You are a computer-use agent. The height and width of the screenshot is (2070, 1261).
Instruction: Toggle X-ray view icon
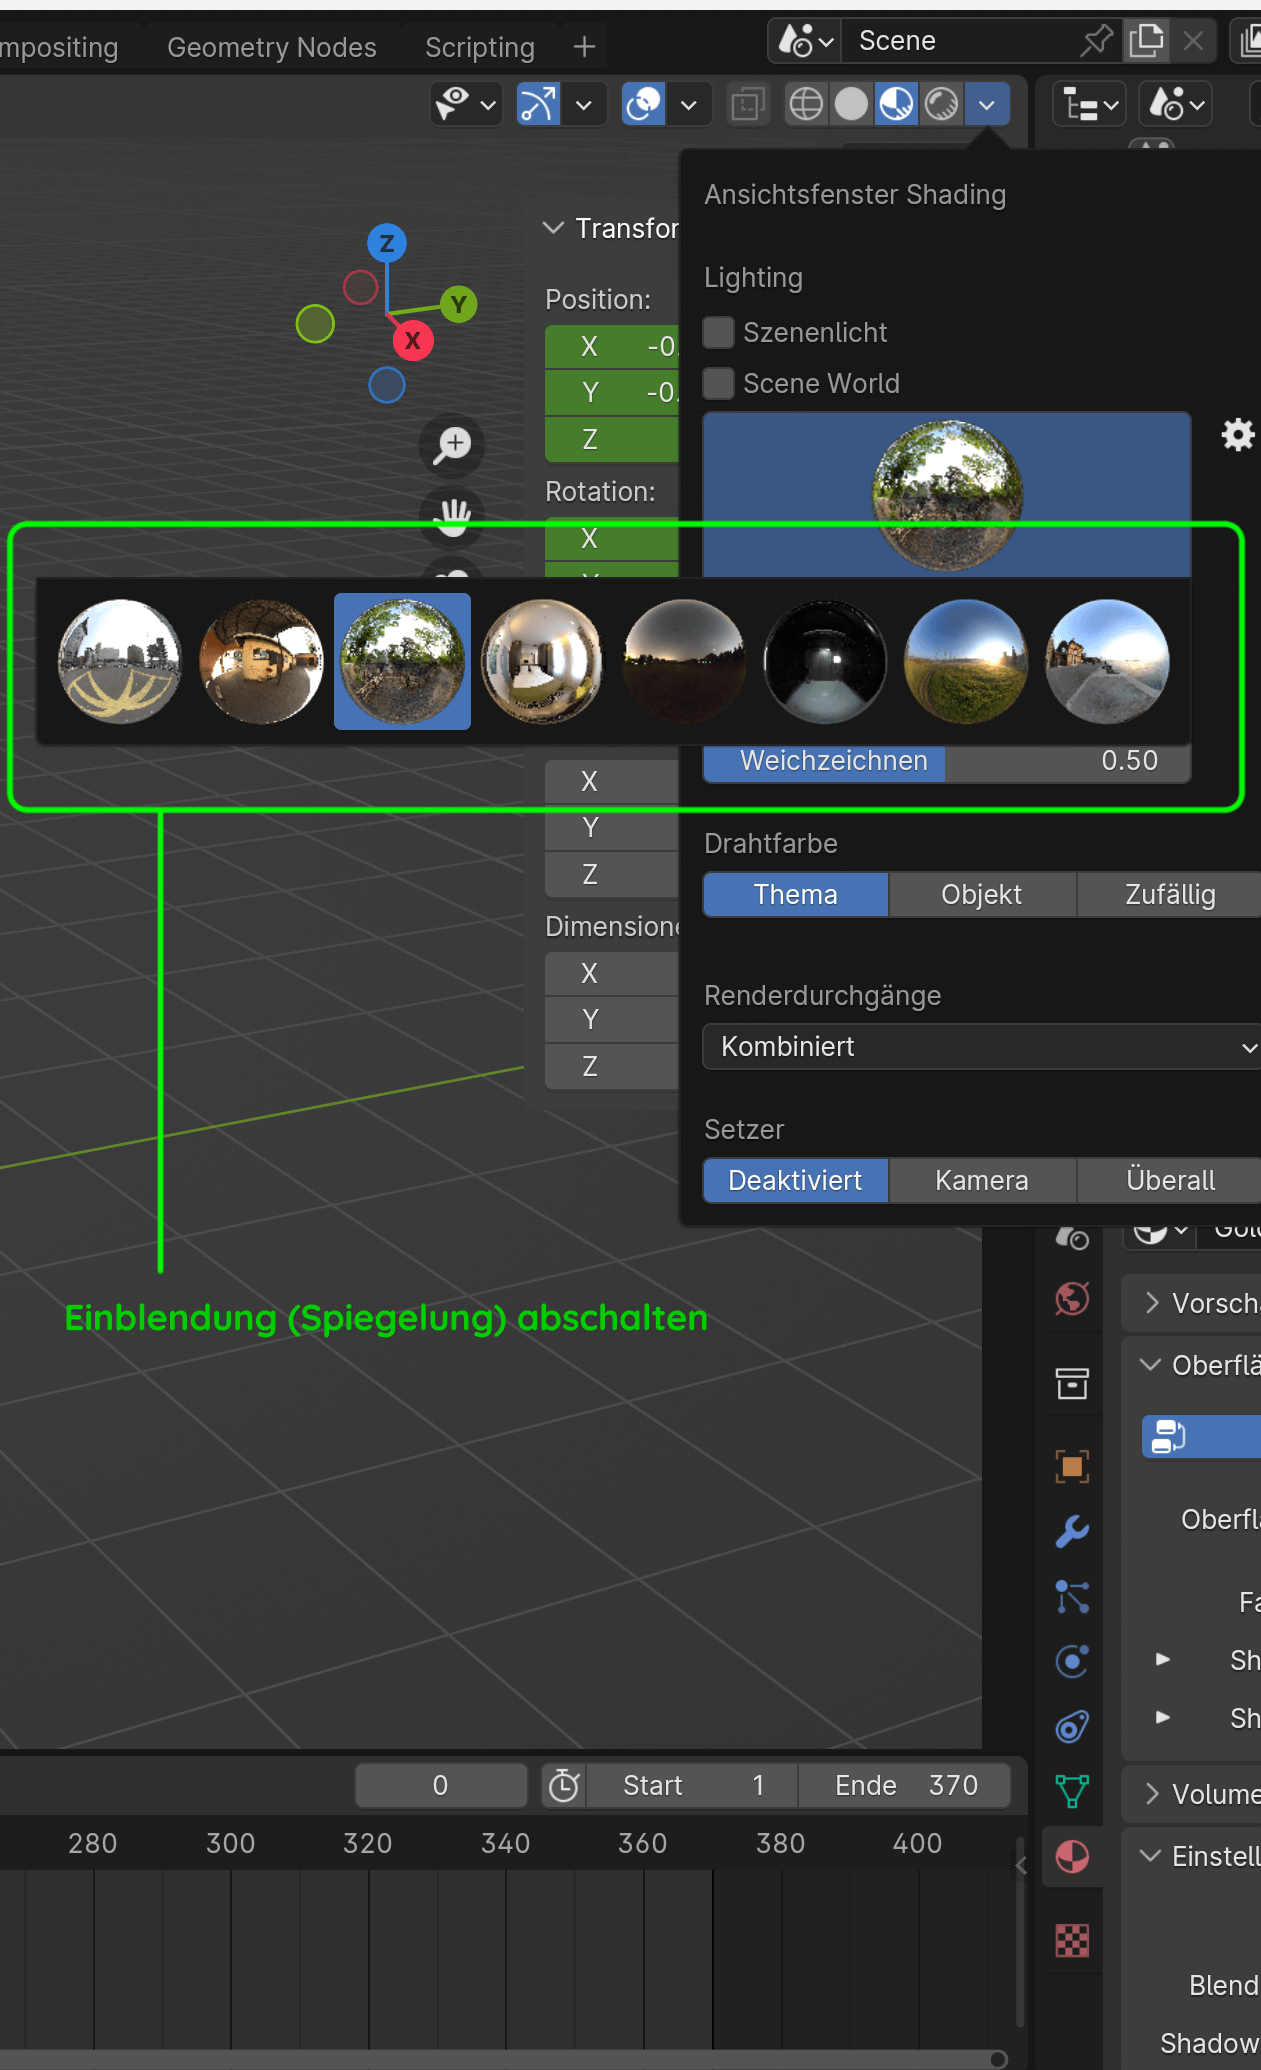point(747,104)
